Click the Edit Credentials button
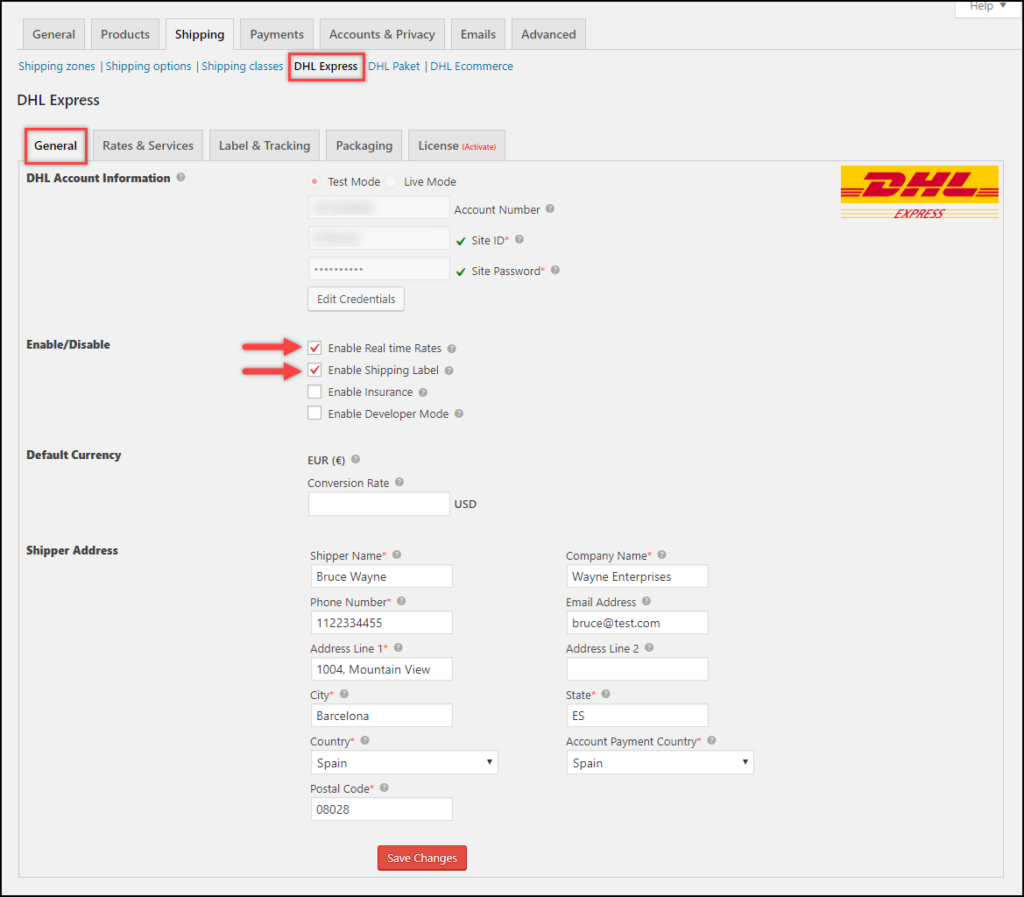 click(x=355, y=298)
